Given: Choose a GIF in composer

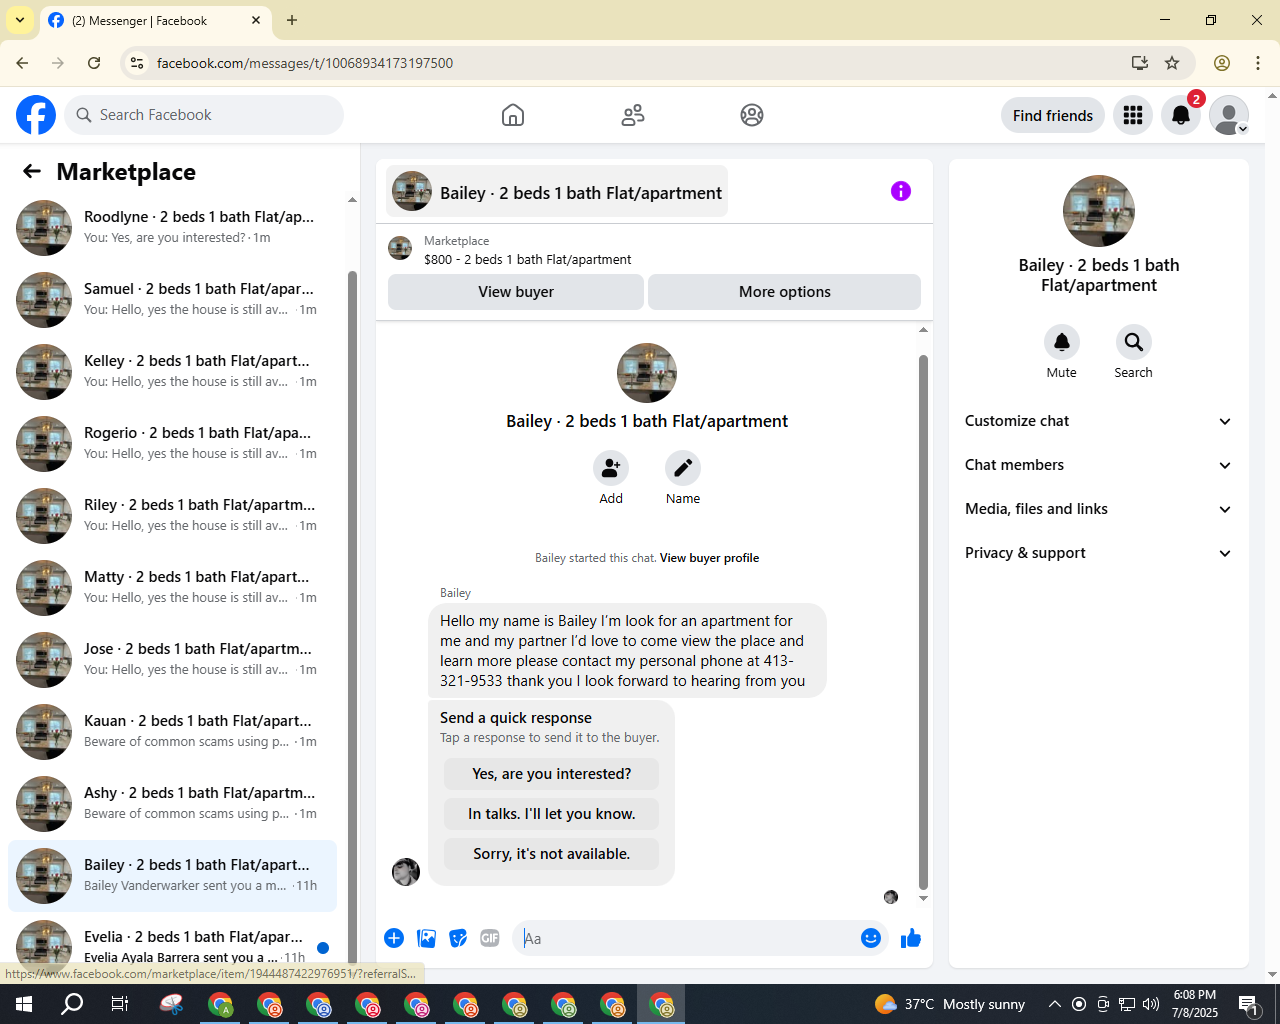Looking at the screenshot, I should [x=490, y=938].
